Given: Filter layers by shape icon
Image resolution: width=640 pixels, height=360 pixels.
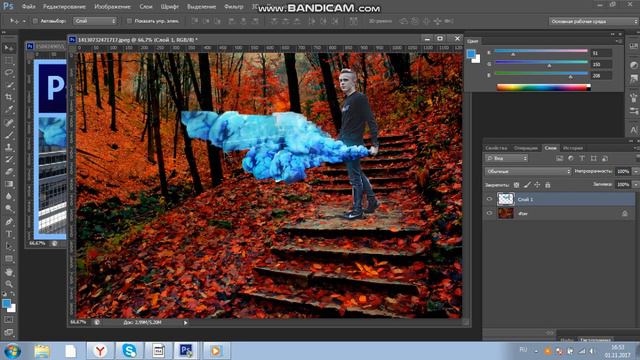Looking at the screenshot, I should point(593,158).
